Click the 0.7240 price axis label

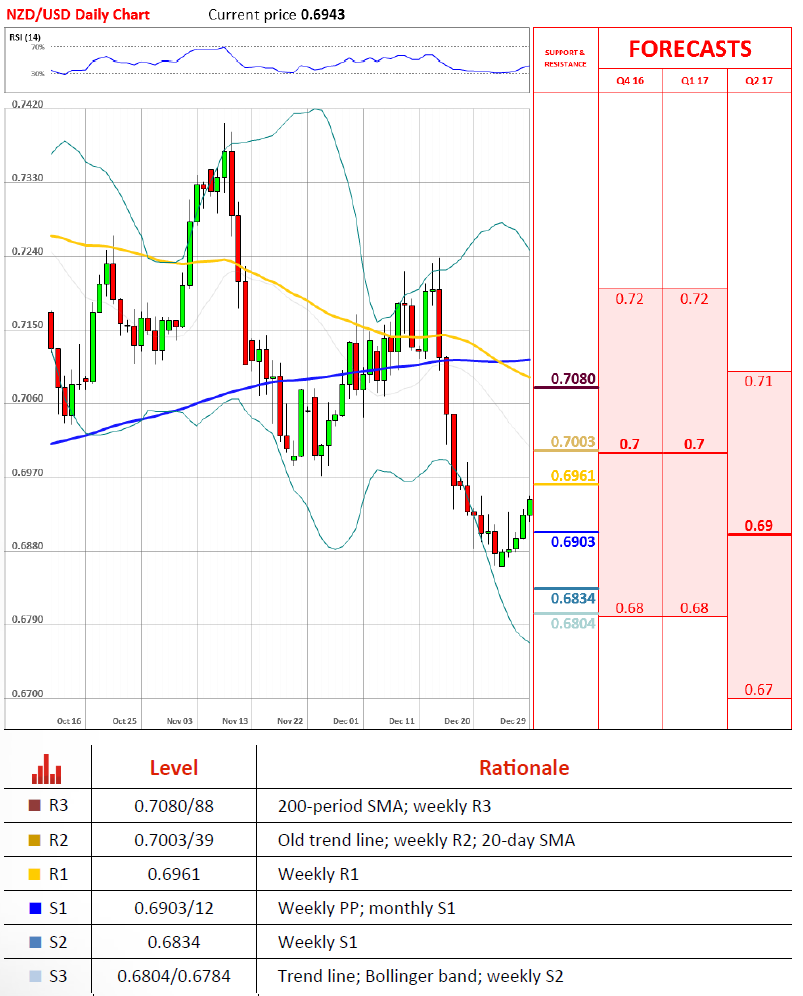pyautogui.click(x=27, y=252)
